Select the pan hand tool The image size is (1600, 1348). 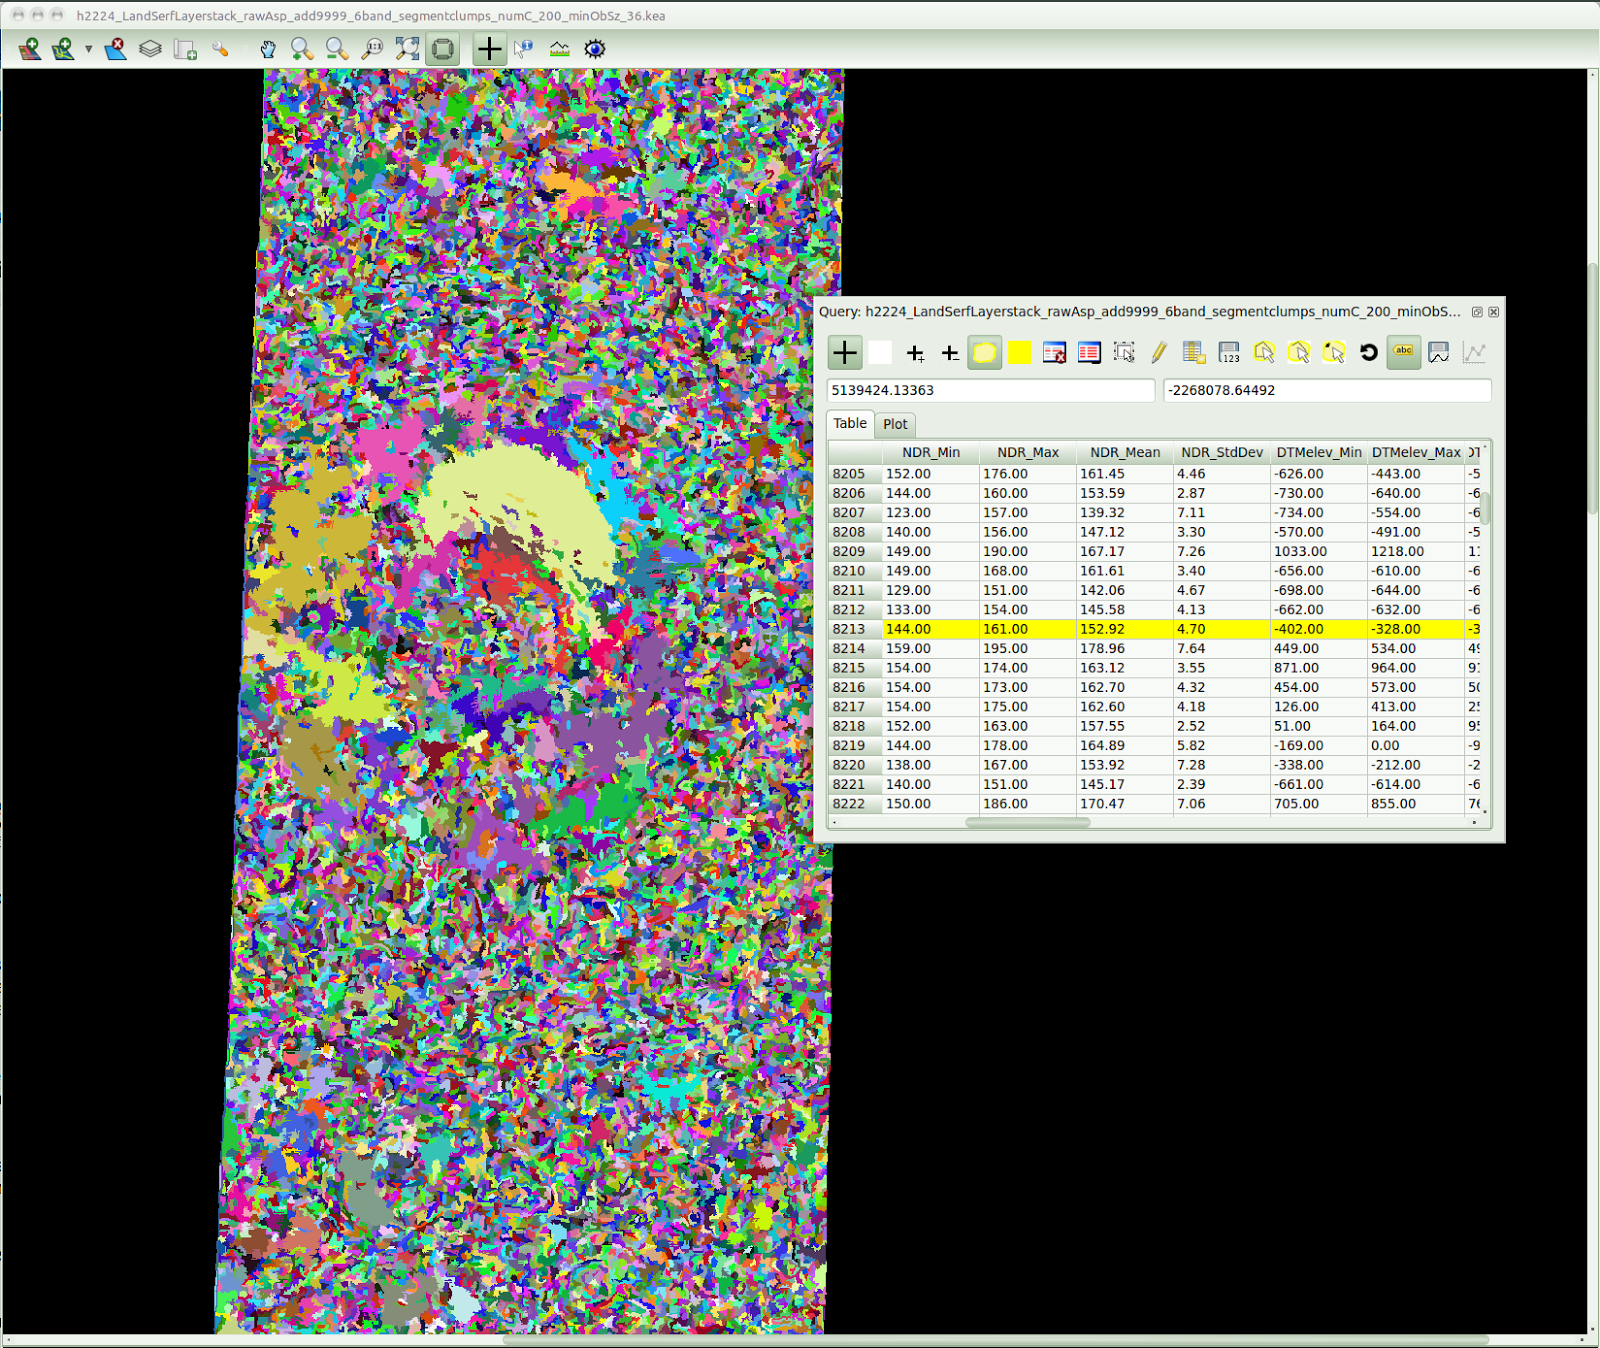pos(267,49)
